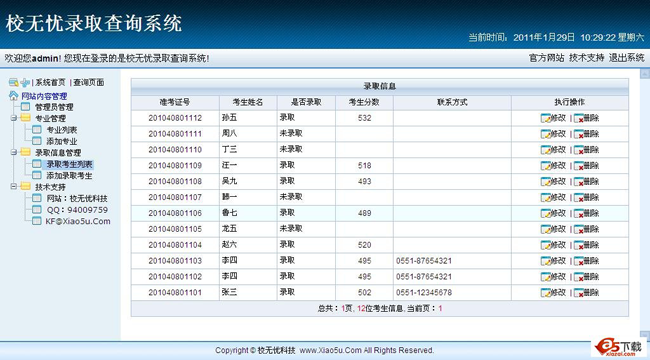Open 管理员管理 in sidebar
Viewport: 650px width, 360px height.
coord(54,107)
